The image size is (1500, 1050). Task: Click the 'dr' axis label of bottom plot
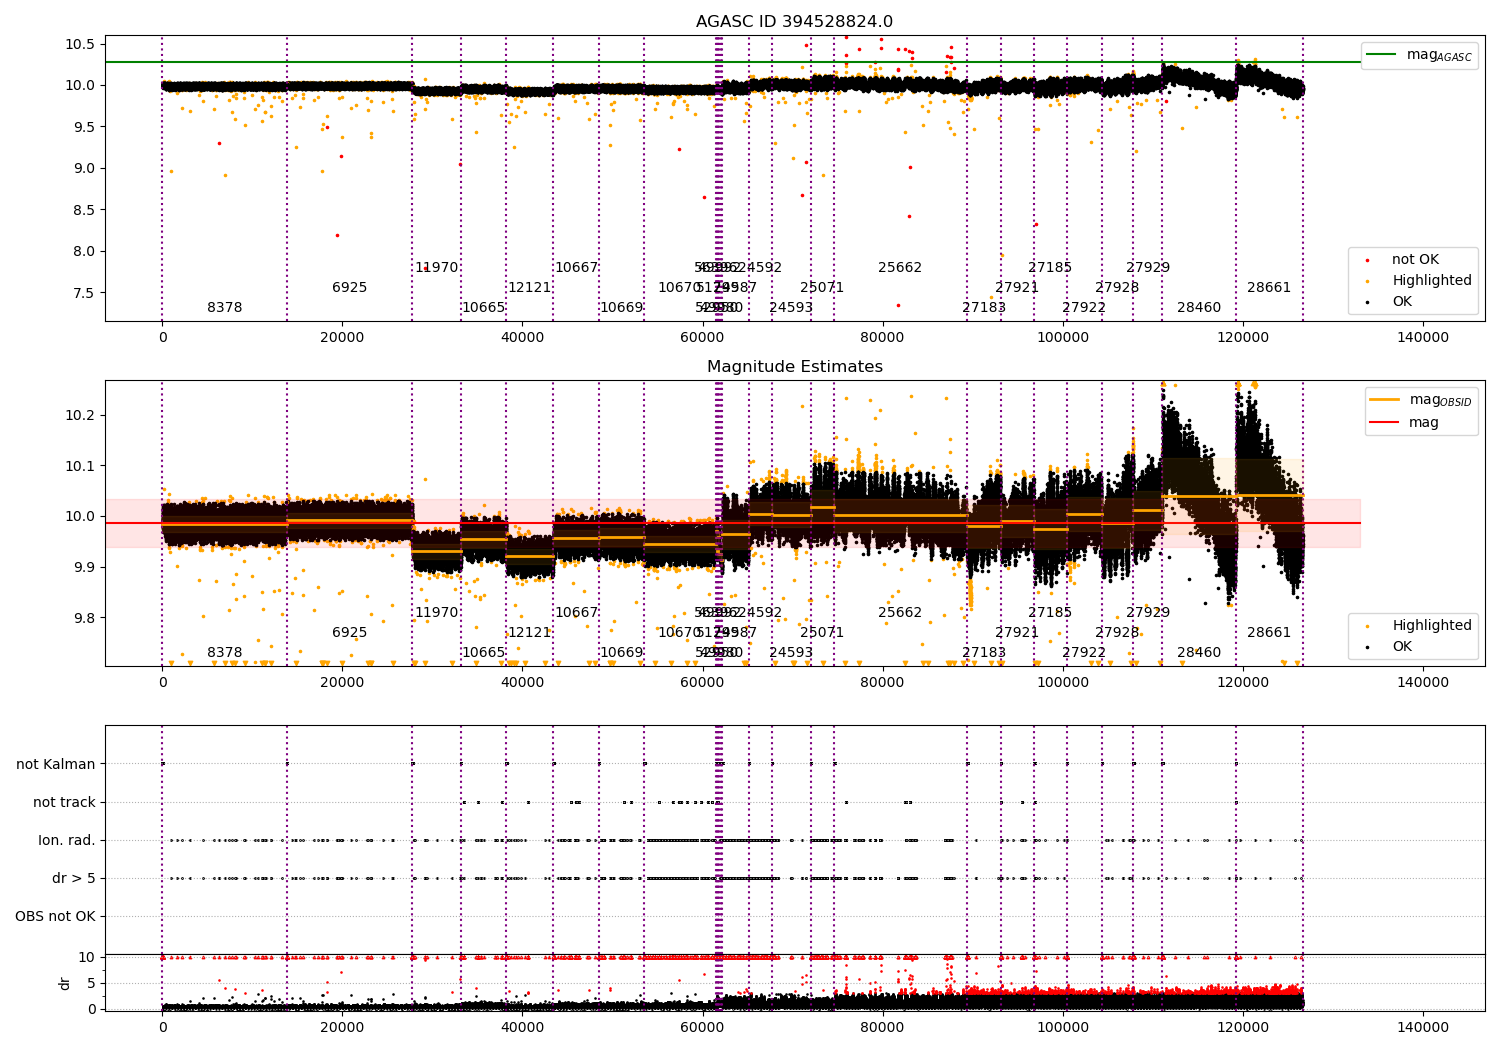click(65, 983)
